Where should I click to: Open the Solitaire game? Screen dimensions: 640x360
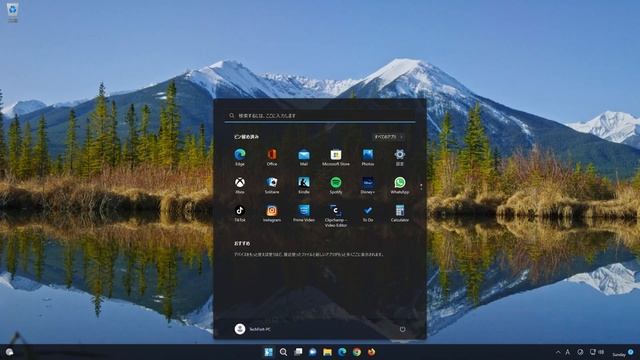pos(272,185)
